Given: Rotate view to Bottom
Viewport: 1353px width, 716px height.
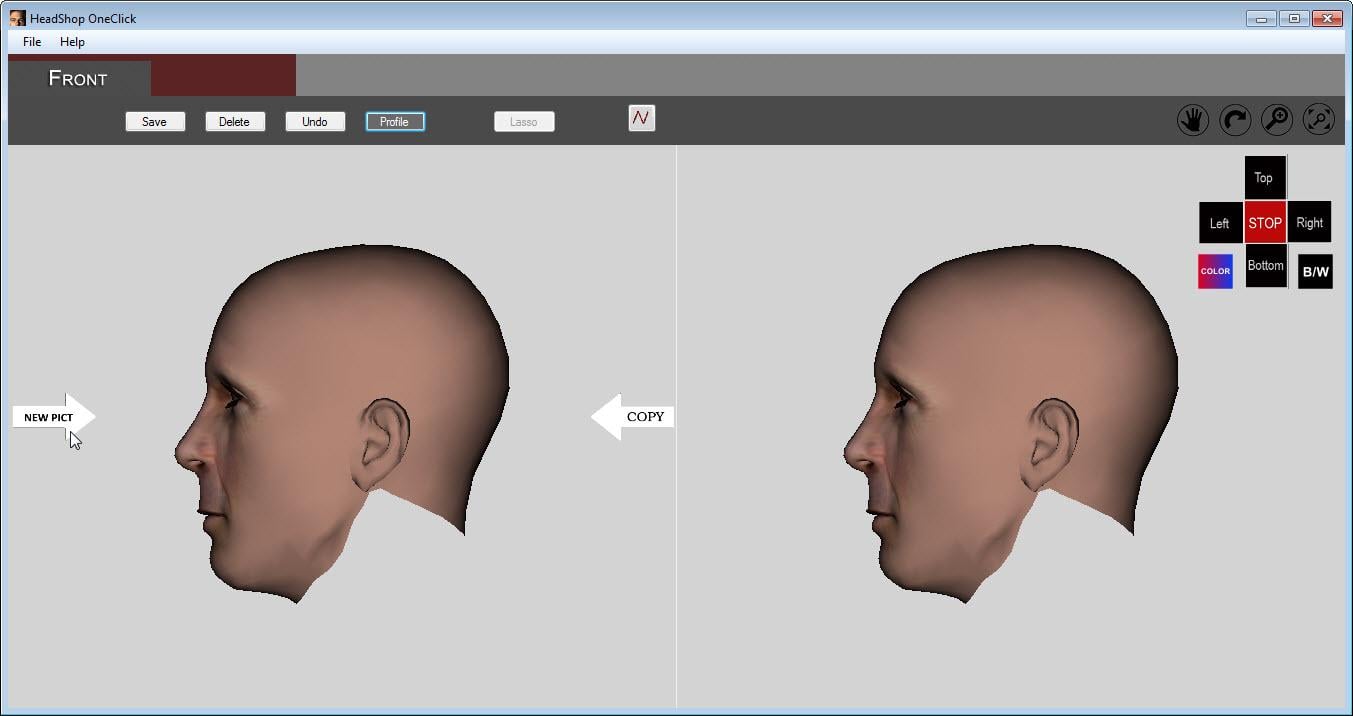Looking at the screenshot, I should click(x=1265, y=266).
